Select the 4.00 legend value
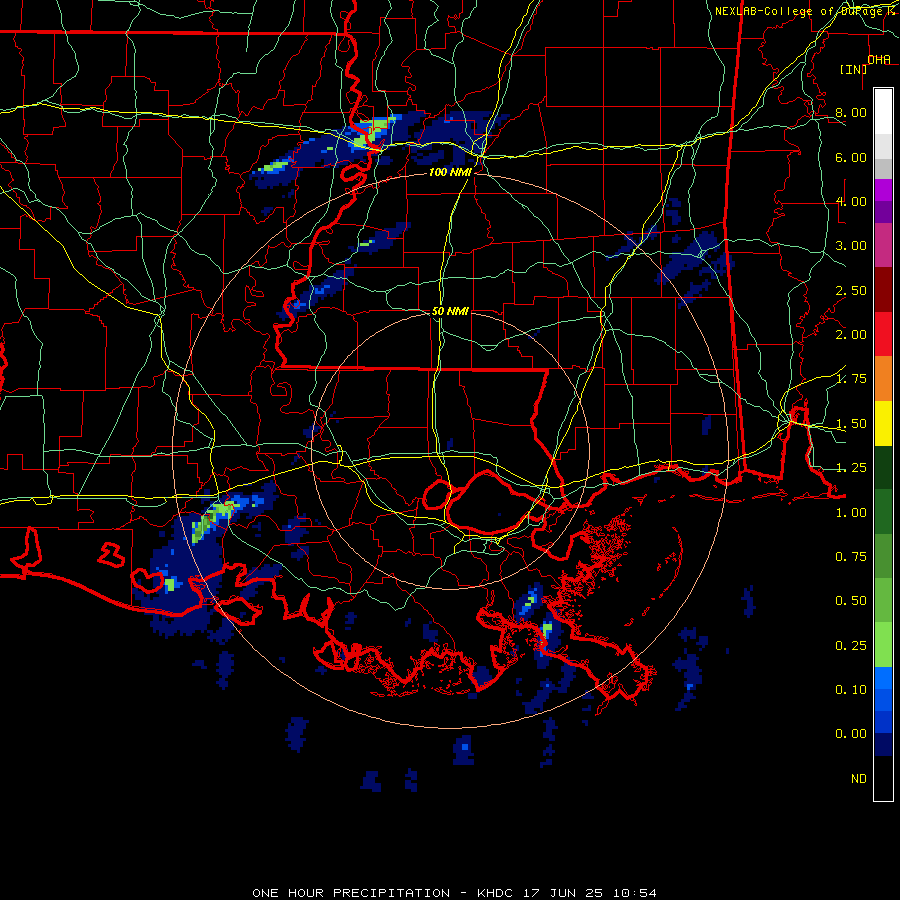The image size is (900, 900). [851, 201]
